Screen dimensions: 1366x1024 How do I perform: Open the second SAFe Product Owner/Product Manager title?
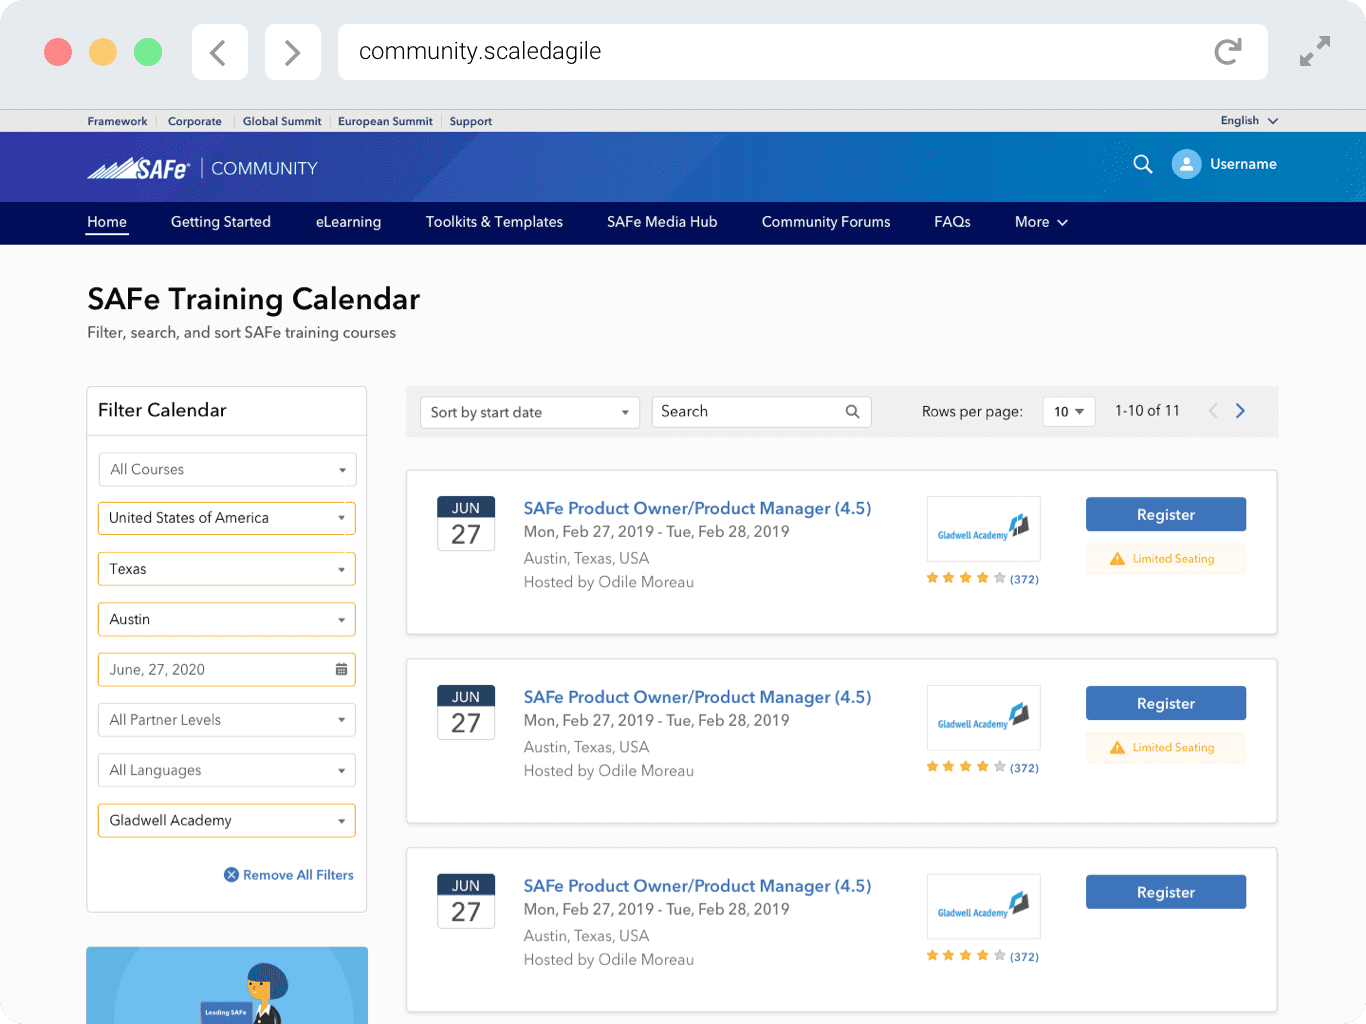(697, 697)
